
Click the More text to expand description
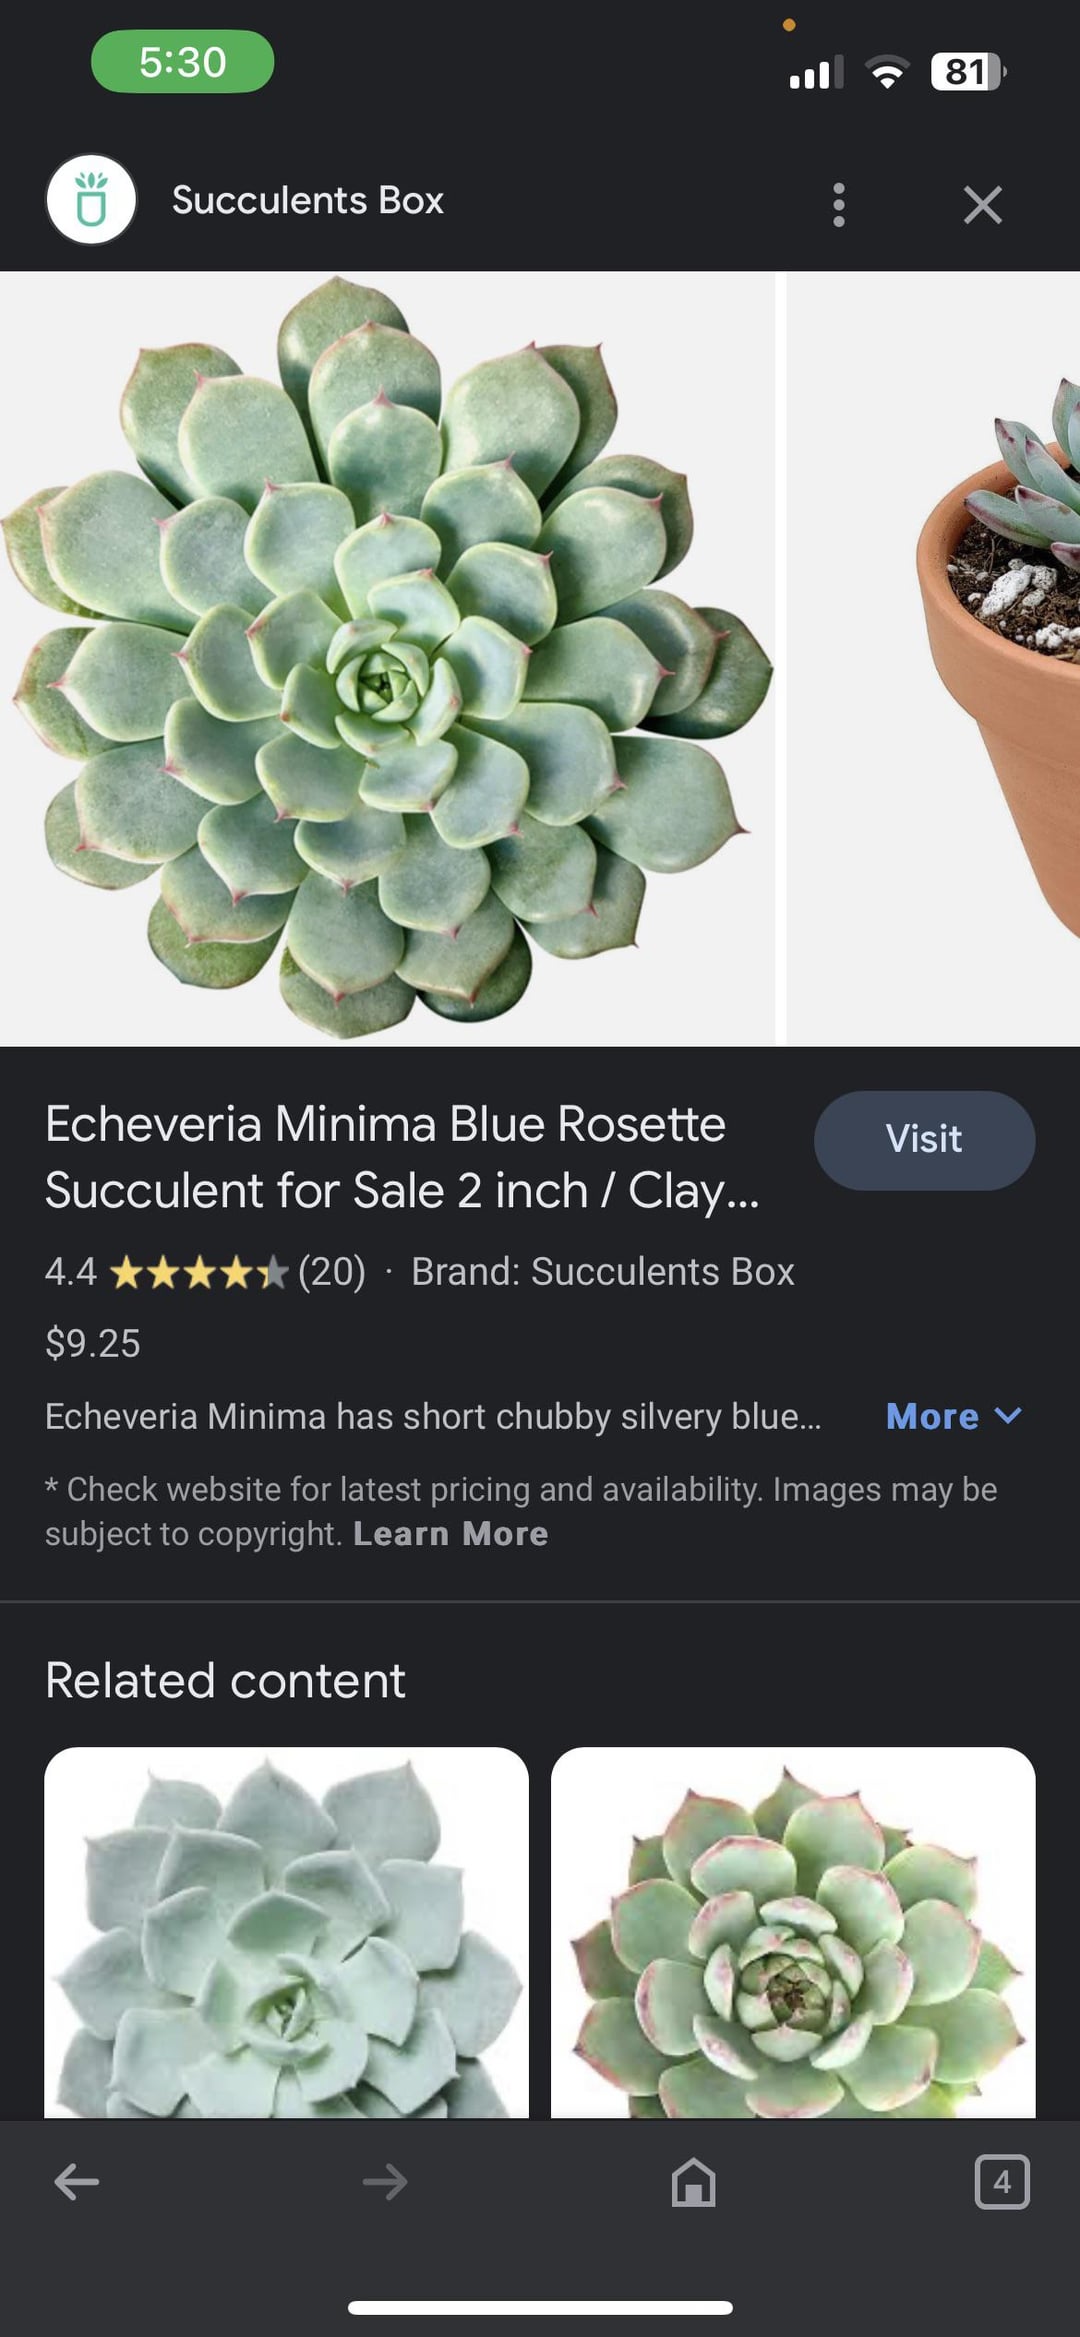point(932,1416)
